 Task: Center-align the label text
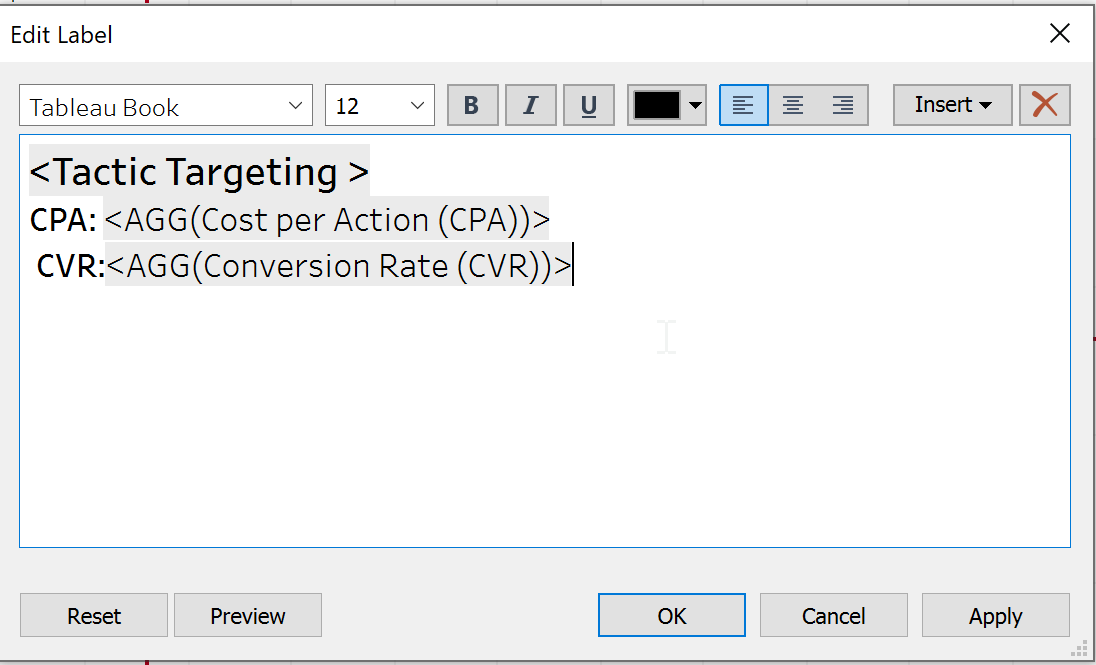[793, 106]
